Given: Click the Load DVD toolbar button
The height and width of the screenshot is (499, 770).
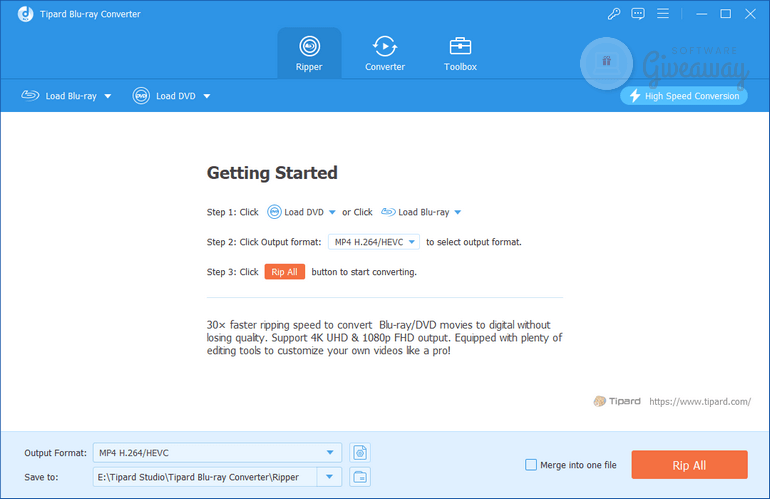Looking at the screenshot, I should (x=165, y=96).
